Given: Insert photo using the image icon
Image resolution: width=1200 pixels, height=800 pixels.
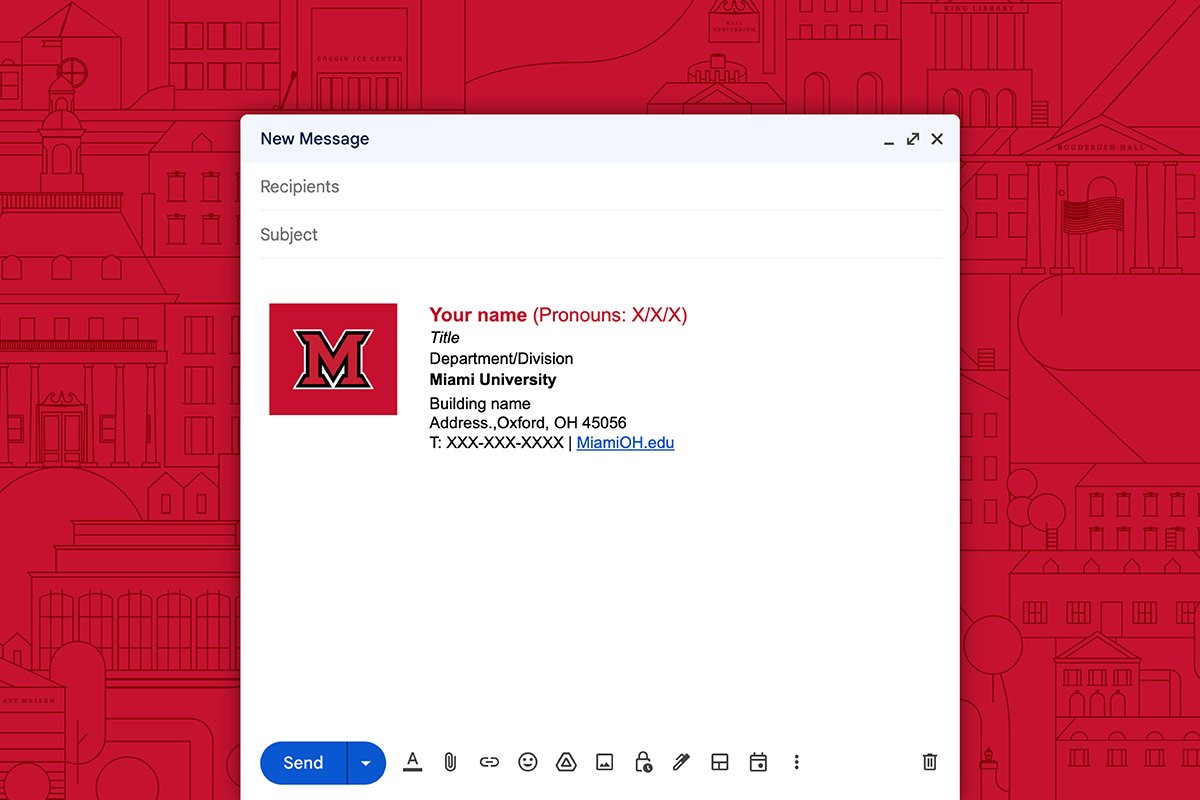Looking at the screenshot, I should (604, 762).
